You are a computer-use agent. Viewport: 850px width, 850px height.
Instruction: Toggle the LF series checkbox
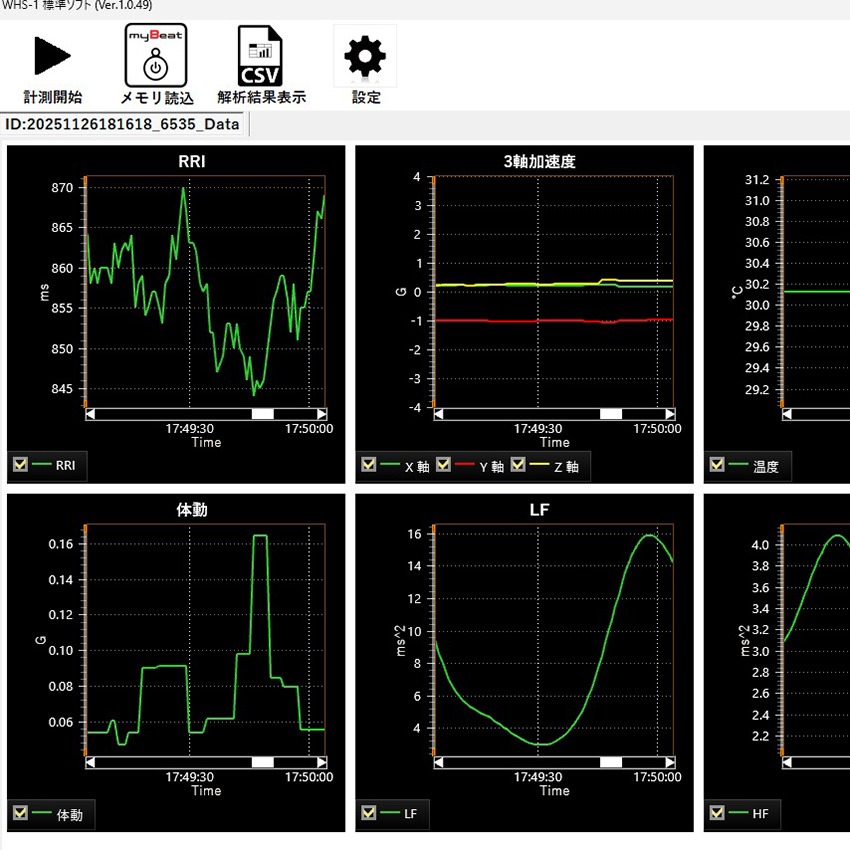[369, 814]
